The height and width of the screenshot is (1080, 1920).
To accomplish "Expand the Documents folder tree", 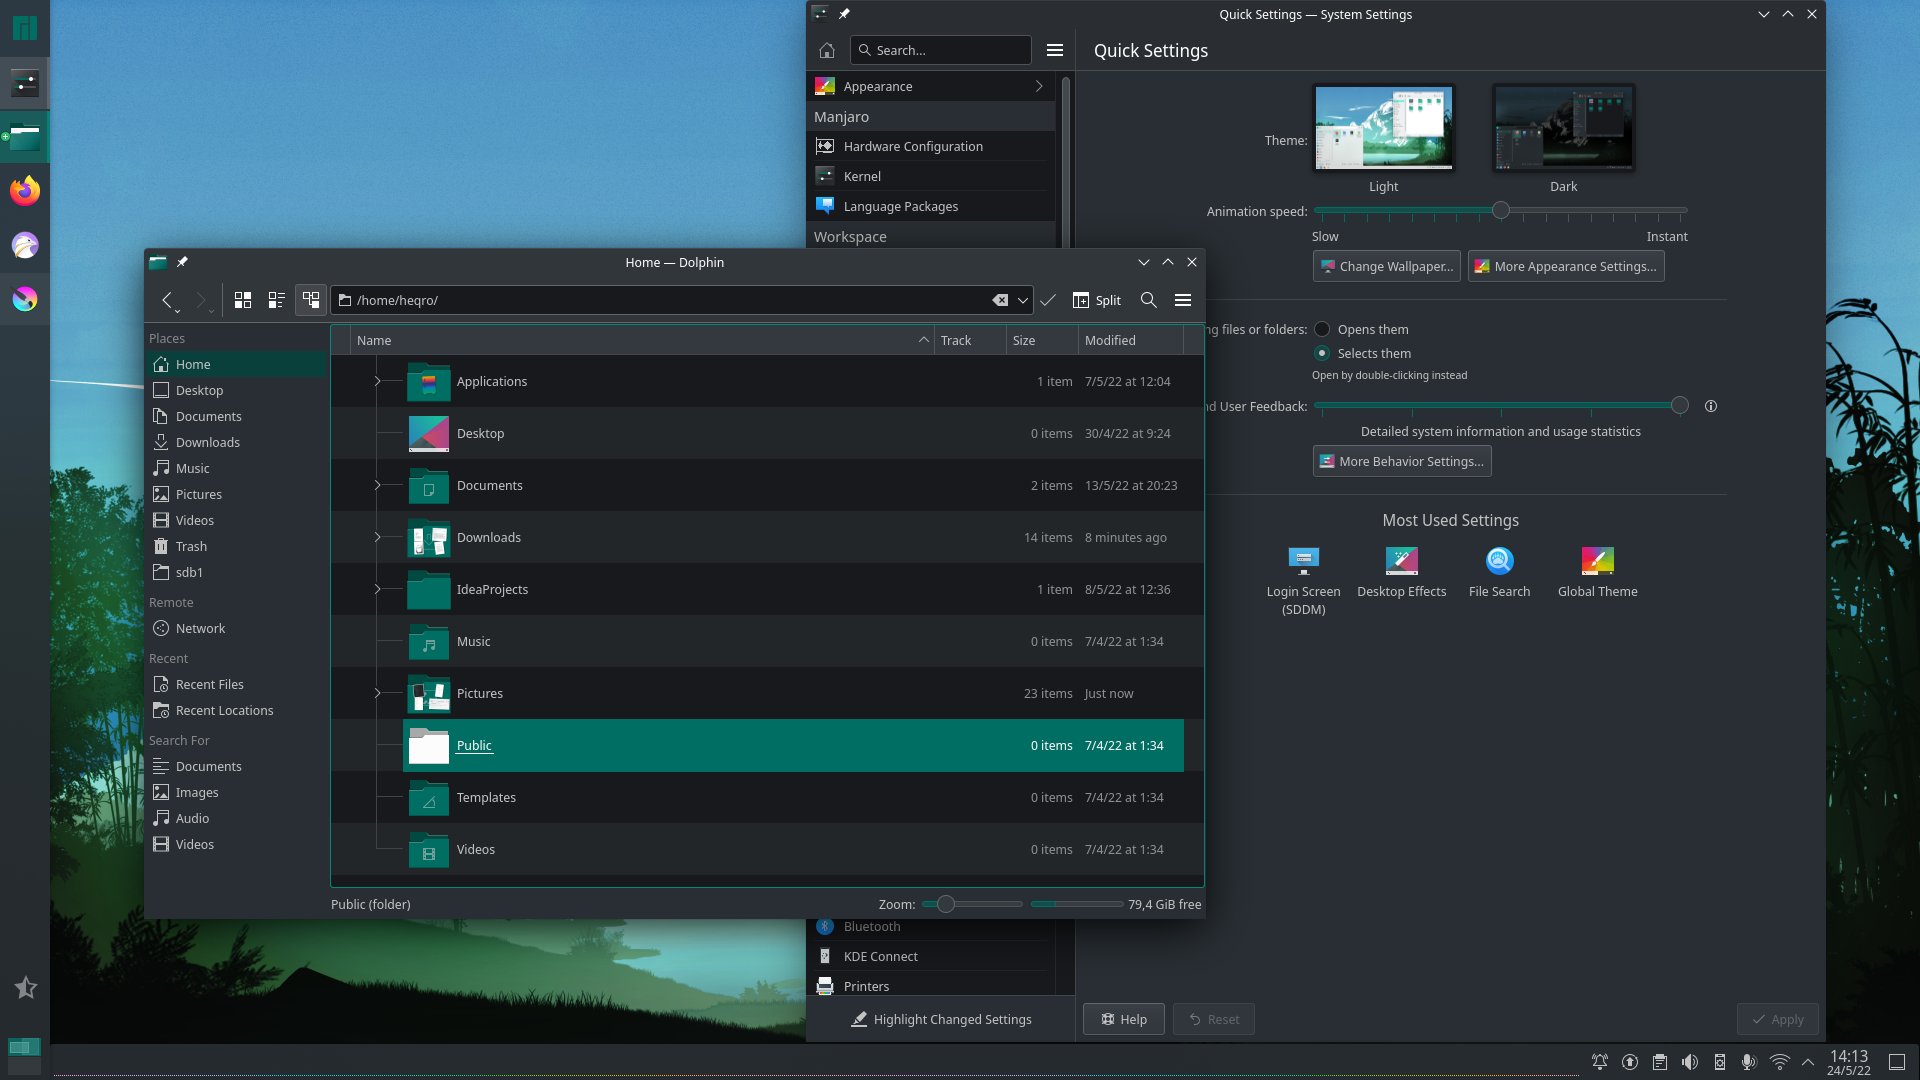I will [x=377, y=485].
